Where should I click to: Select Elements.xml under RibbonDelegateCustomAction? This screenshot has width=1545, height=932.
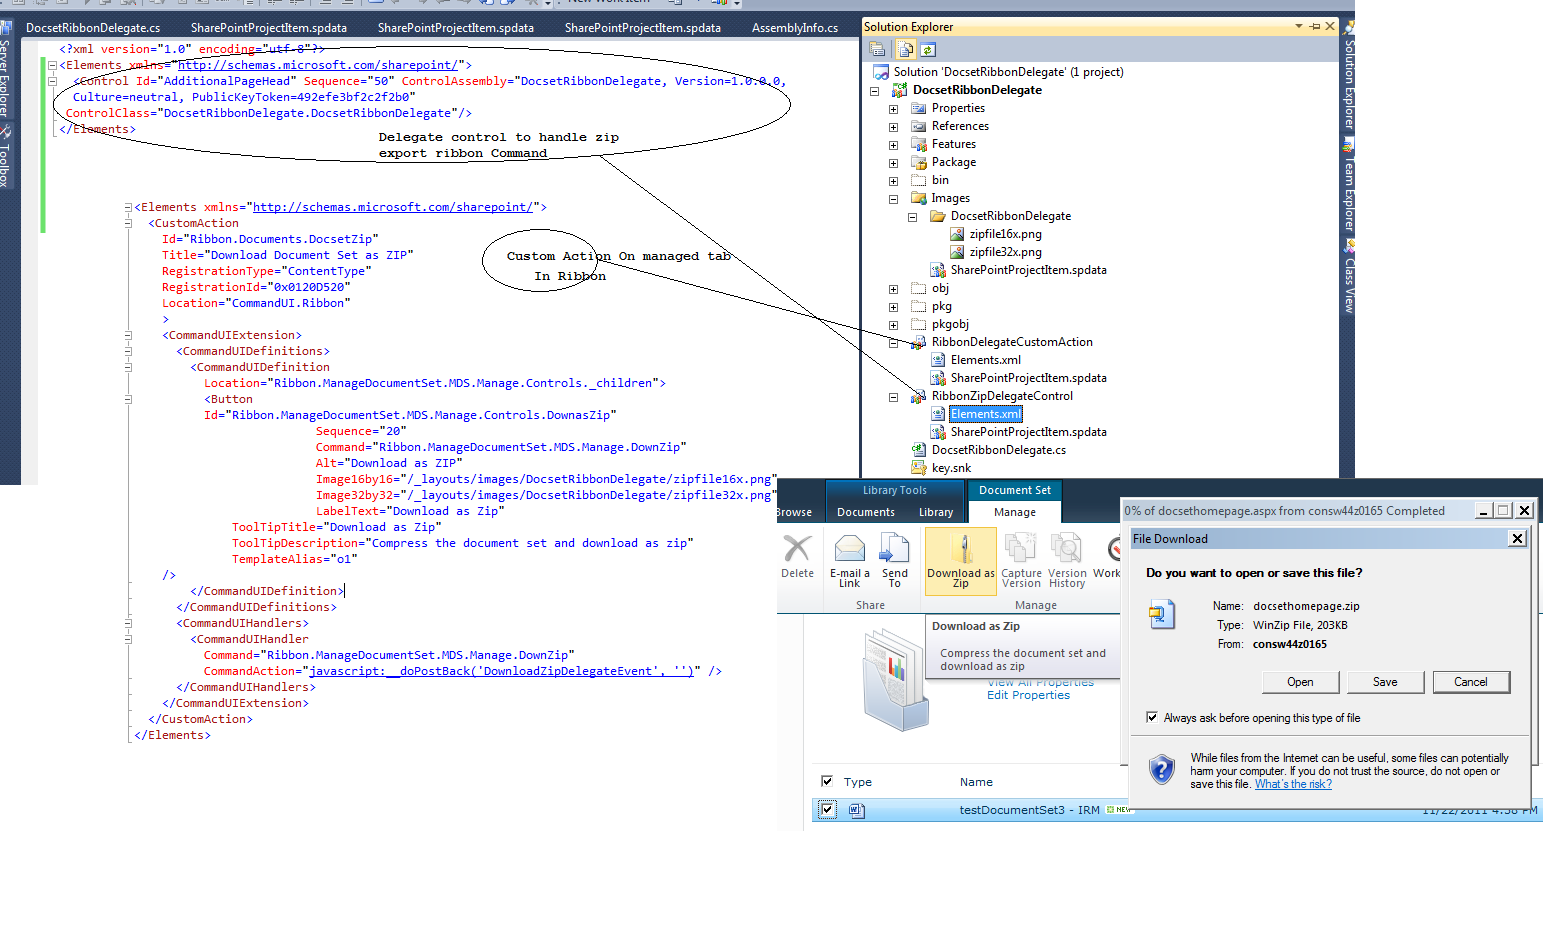985,360
